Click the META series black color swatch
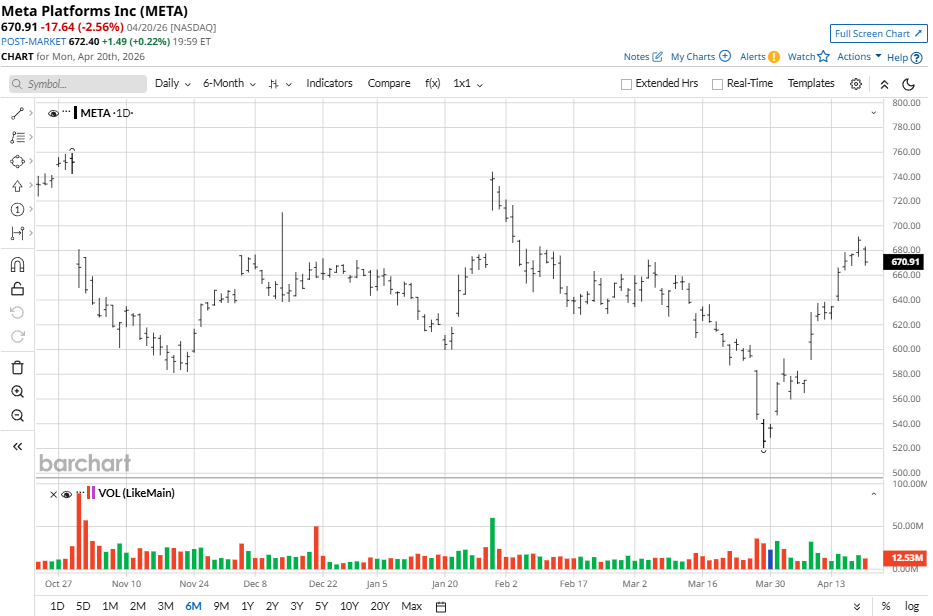933x616 pixels. pyautogui.click(x=76, y=112)
